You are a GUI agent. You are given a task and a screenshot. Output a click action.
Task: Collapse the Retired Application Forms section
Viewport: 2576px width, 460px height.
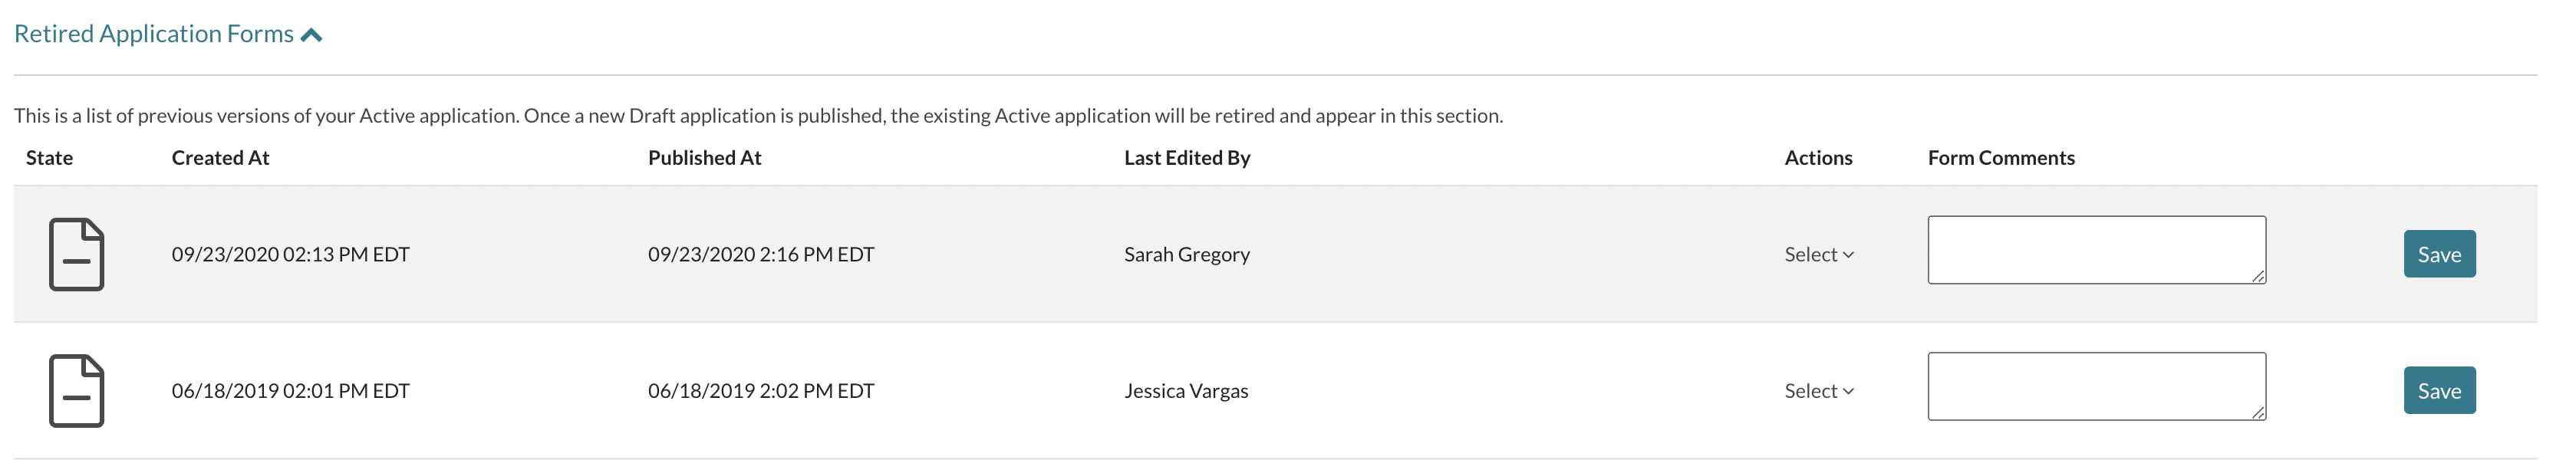pyautogui.click(x=168, y=34)
